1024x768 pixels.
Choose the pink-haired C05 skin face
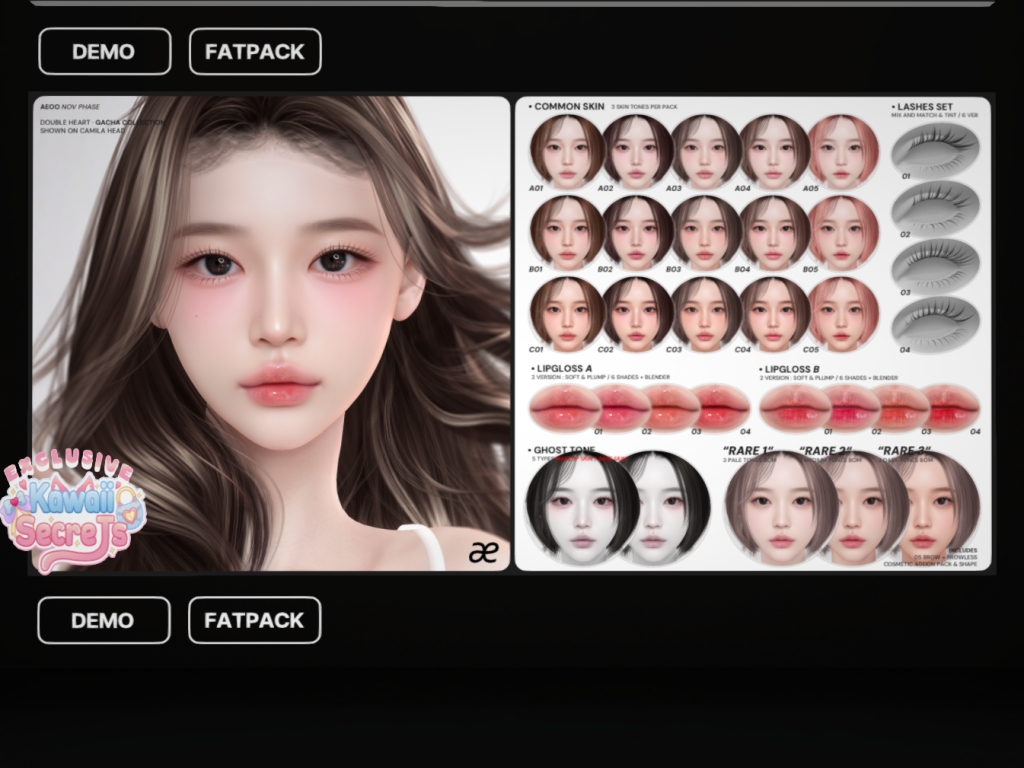tap(842, 312)
